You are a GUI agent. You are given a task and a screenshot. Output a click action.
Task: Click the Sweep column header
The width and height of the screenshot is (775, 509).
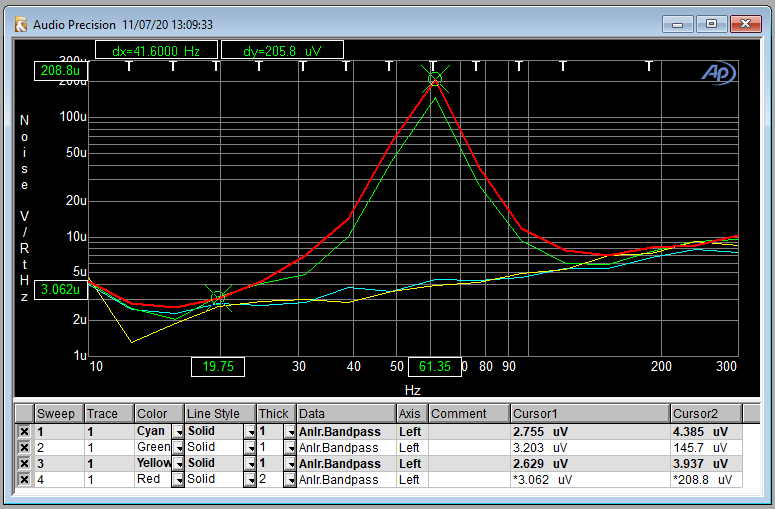(59, 414)
